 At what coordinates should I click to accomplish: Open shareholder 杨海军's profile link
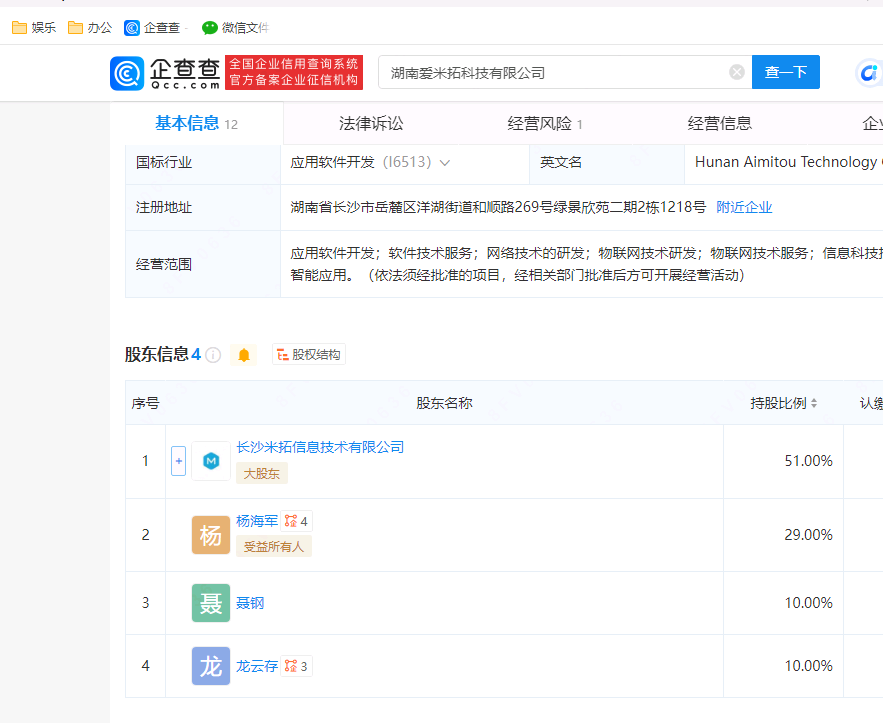pyautogui.click(x=257, y=521)
